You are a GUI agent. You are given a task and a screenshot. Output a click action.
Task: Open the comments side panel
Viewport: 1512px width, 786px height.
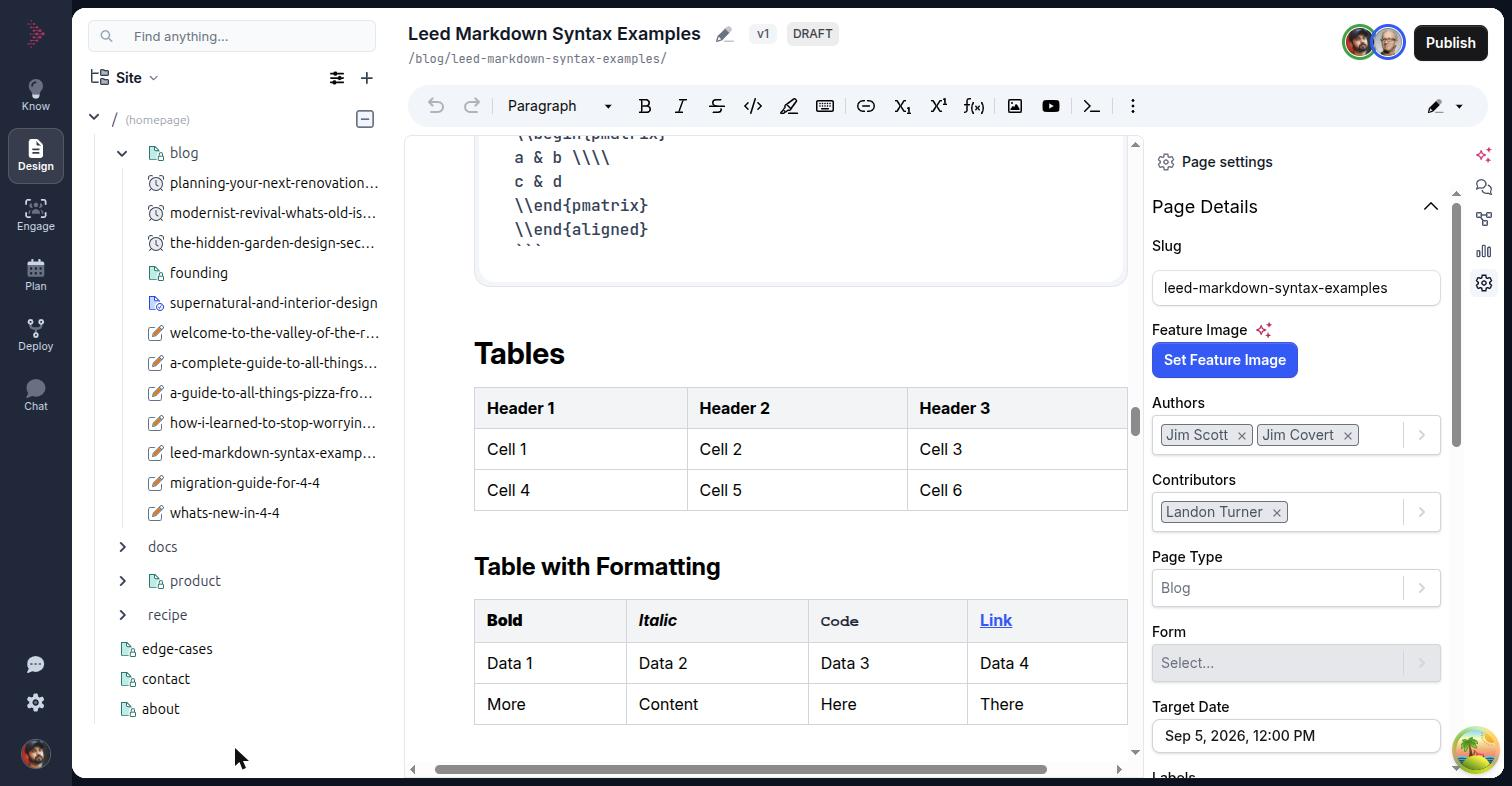1484,187
